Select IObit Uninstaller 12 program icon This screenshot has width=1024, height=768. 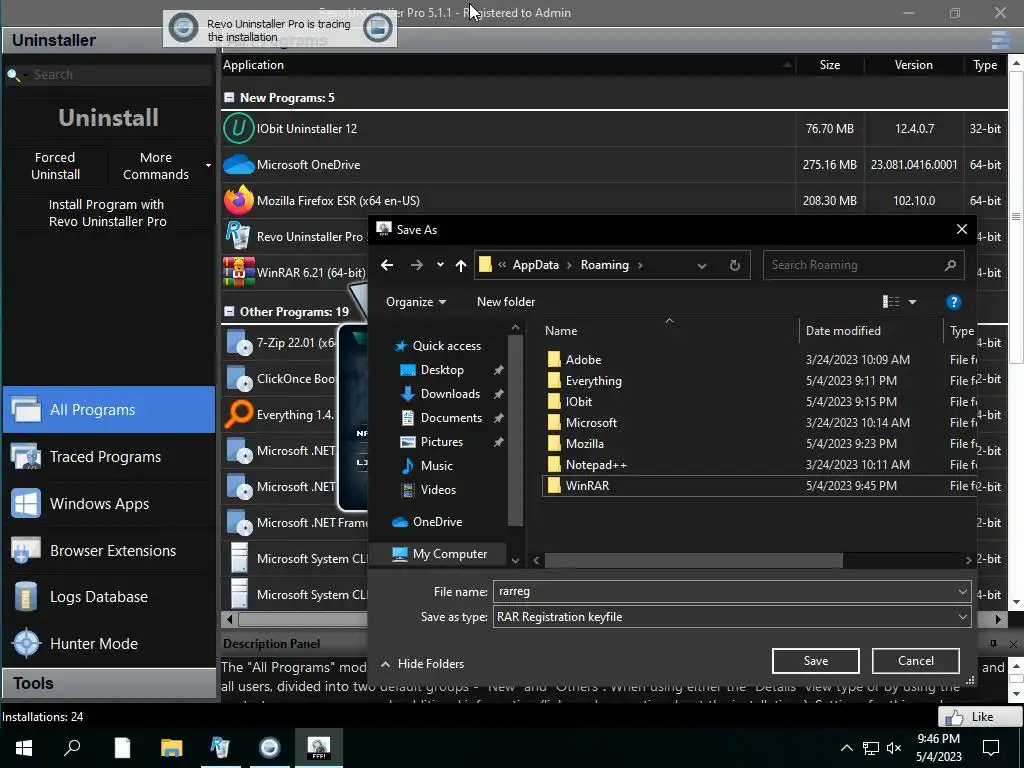tap(238, 129)
